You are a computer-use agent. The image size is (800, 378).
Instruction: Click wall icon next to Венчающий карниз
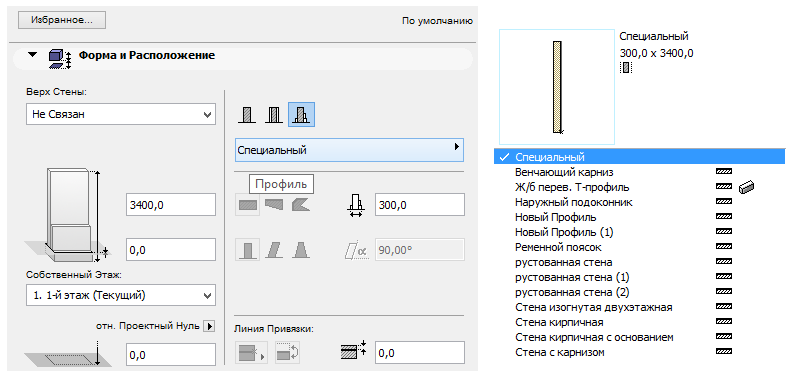tap(724, 172)
